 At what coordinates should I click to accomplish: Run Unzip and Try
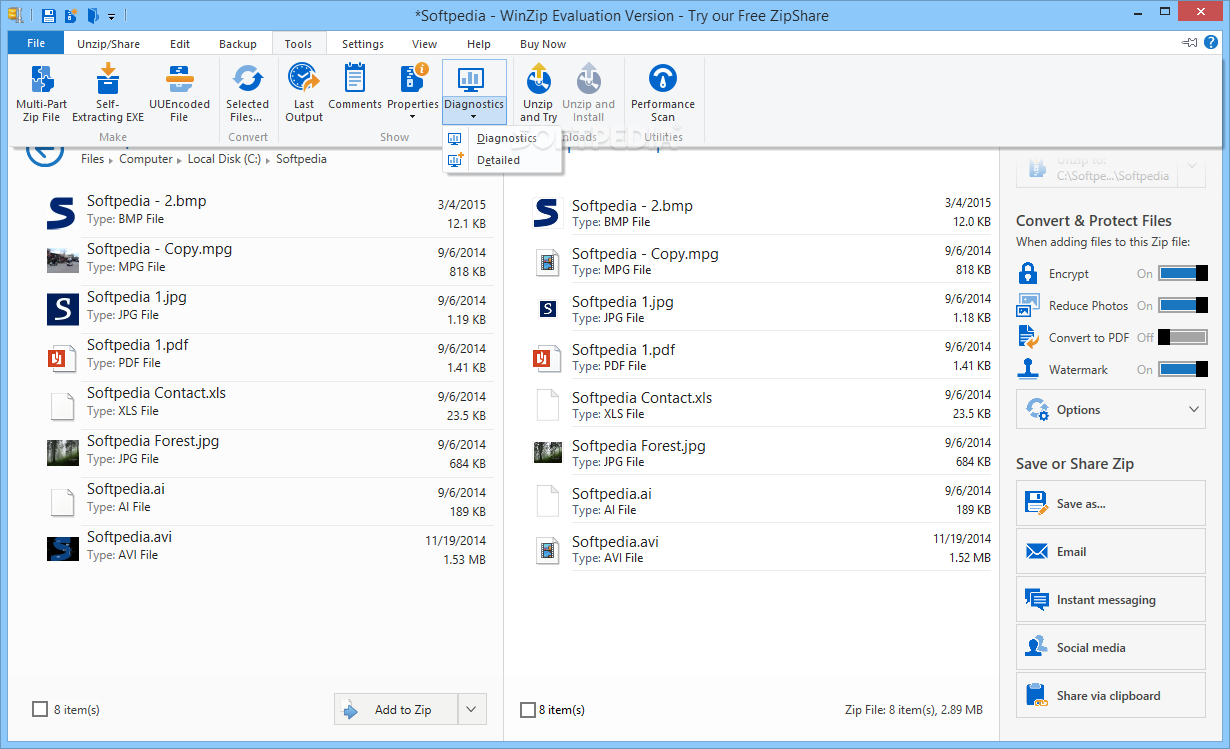538,93
